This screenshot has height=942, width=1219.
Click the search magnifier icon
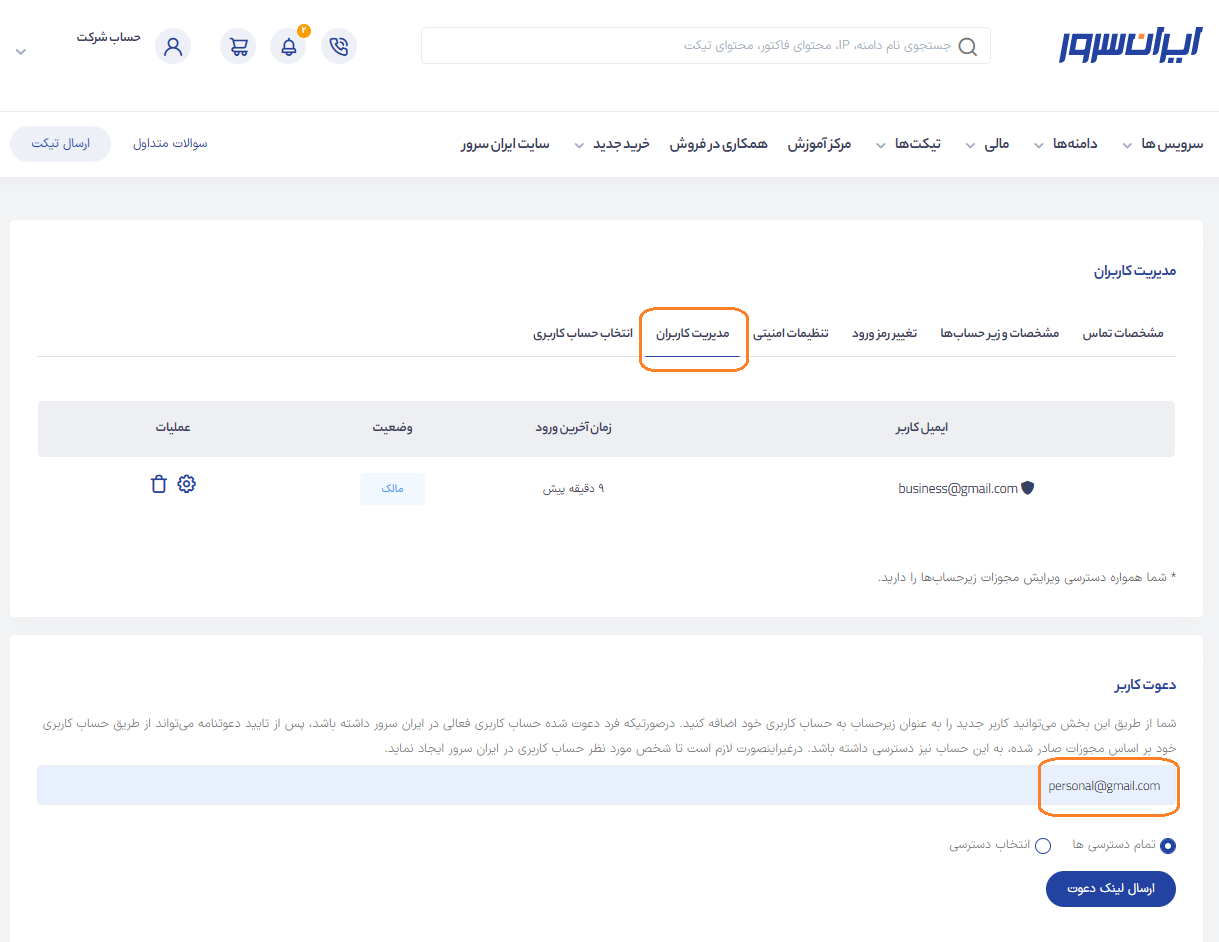(x=967, y=47)
